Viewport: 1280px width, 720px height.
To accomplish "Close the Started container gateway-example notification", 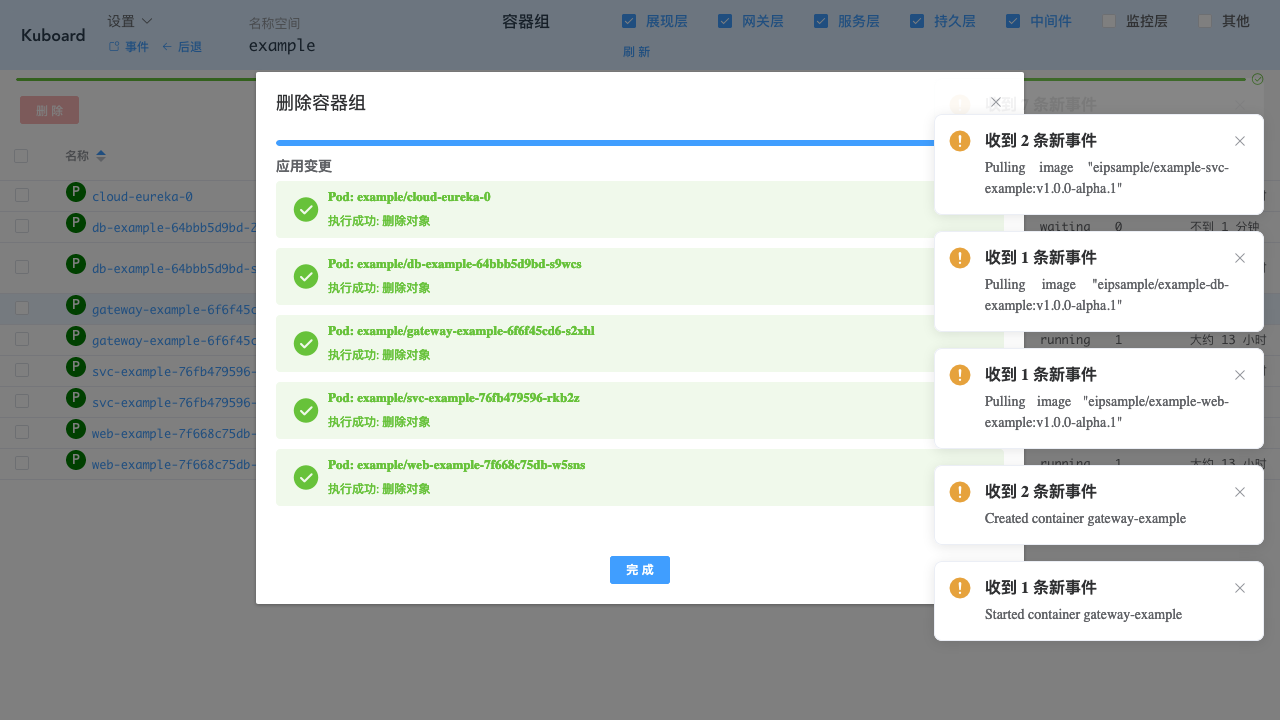I will coord(1240,588).
